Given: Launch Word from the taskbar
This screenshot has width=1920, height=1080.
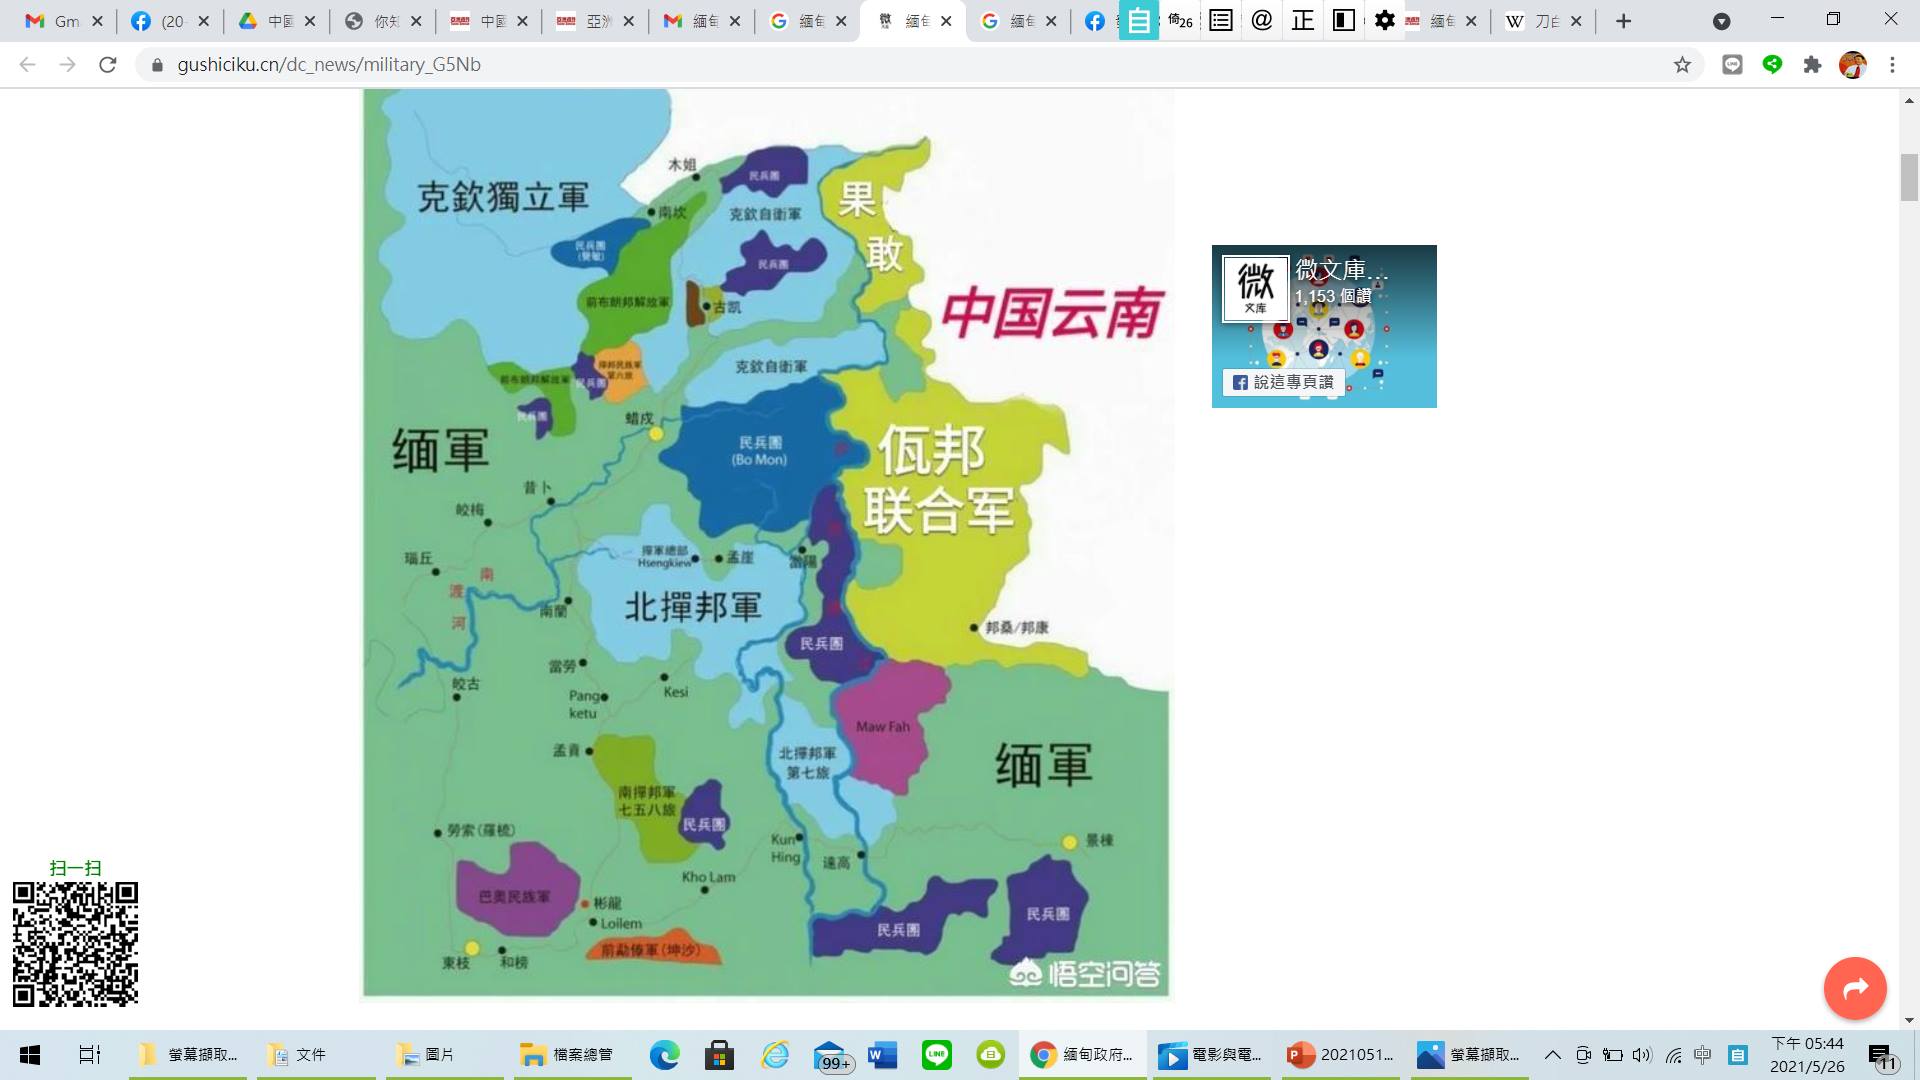Looking at the screenshot, I should point(882,1054).
